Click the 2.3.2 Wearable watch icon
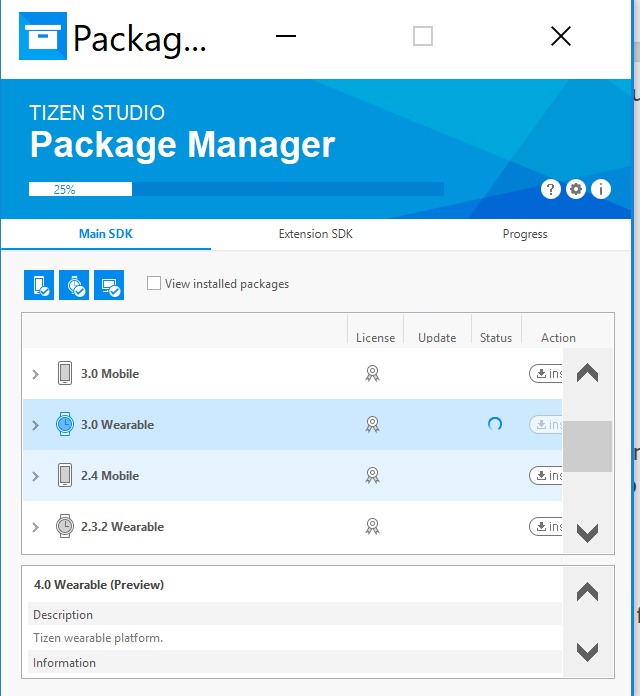The height and width of the screenshot is (696, 640). pos(65,526)
